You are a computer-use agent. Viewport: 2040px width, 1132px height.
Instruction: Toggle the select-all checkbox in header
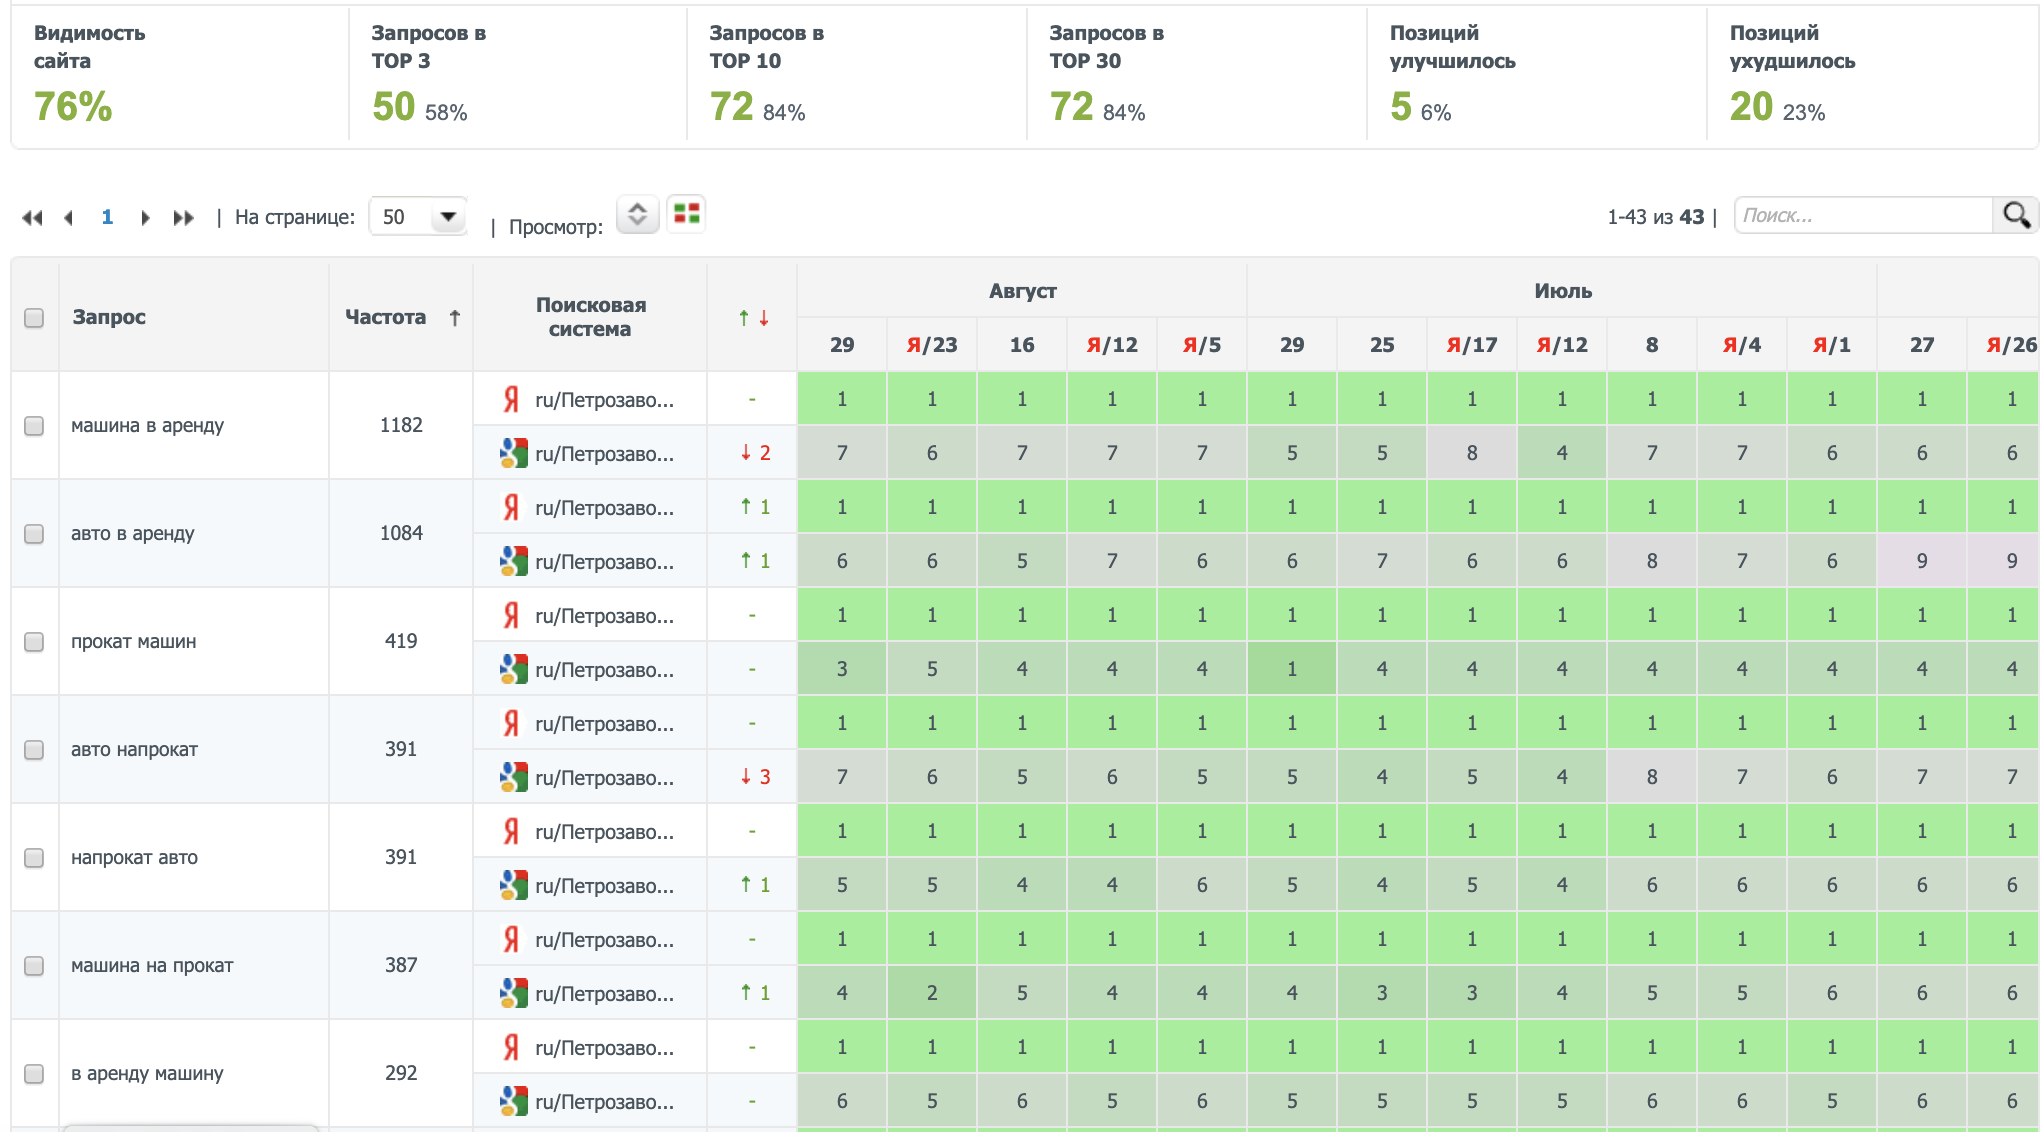[x=34, y=318]
